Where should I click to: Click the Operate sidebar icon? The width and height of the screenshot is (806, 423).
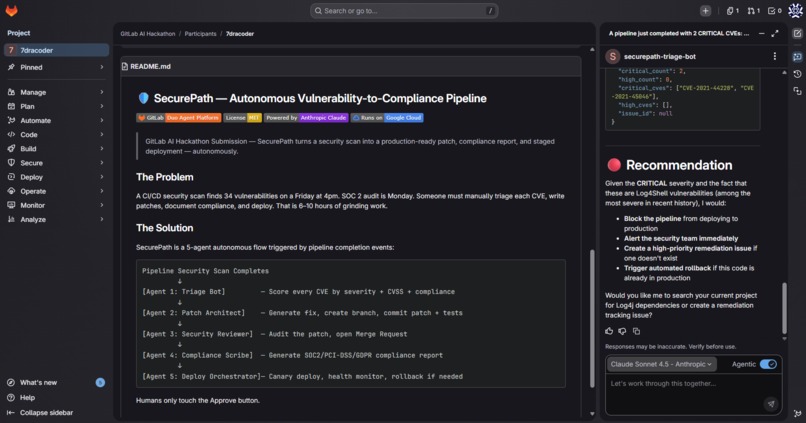pyautogui.click(x=11, y=191)
